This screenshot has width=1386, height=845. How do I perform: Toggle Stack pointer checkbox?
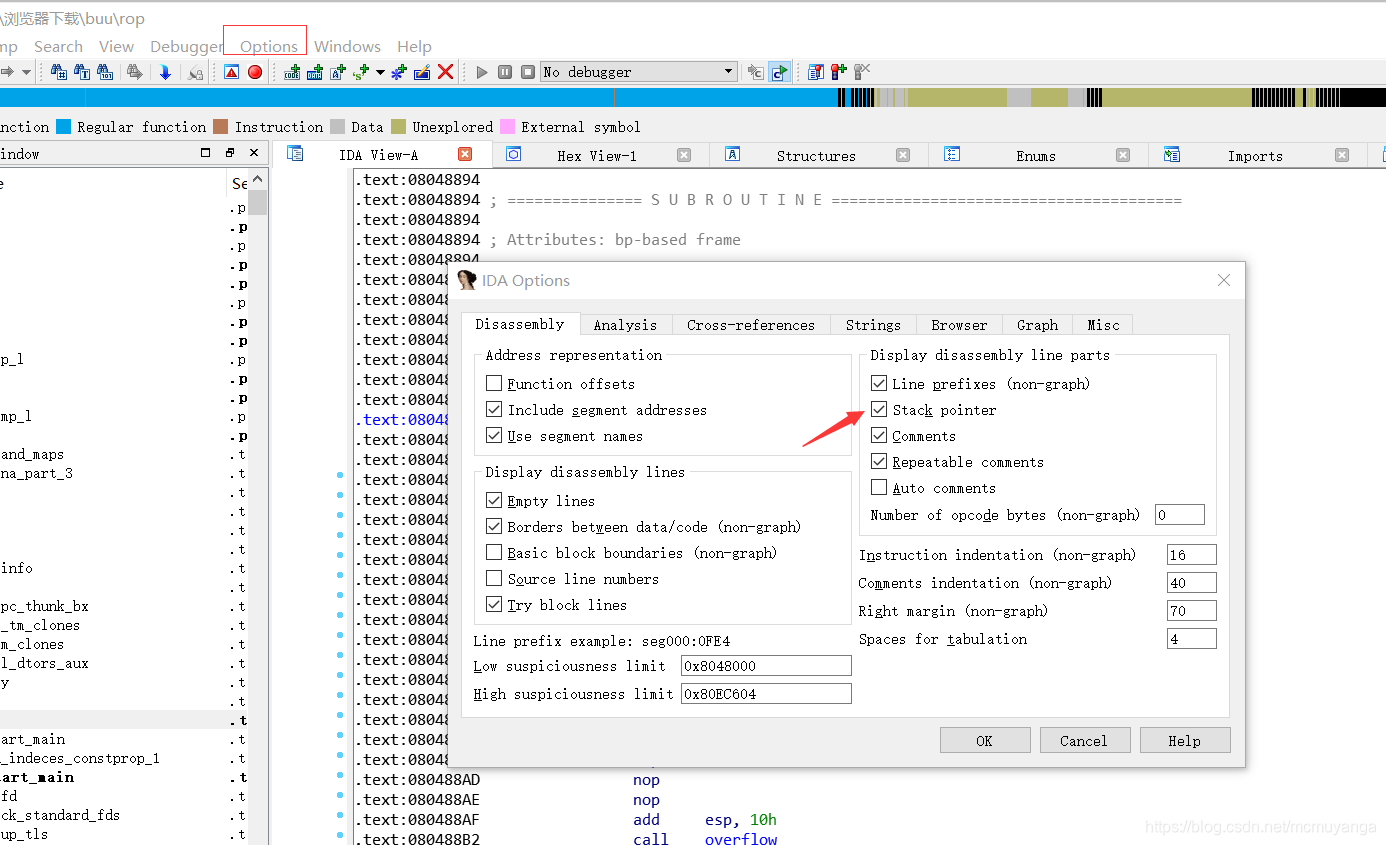tap(879, 409)
